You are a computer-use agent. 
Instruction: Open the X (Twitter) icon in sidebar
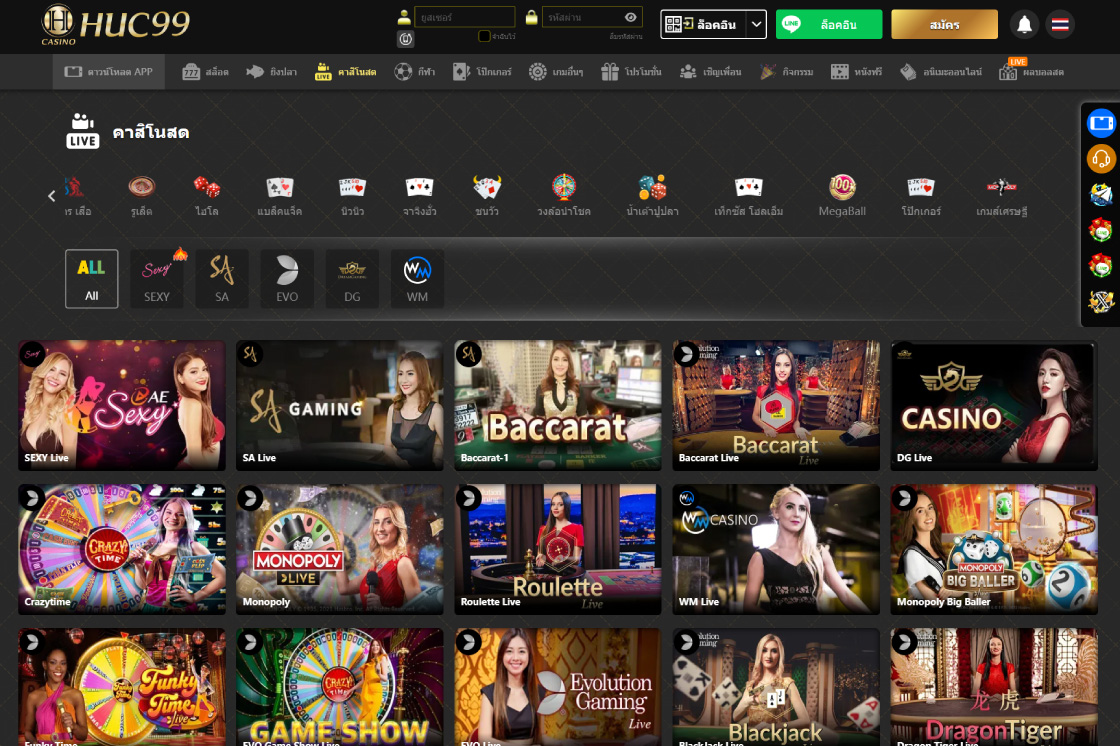click(1101, 301)
